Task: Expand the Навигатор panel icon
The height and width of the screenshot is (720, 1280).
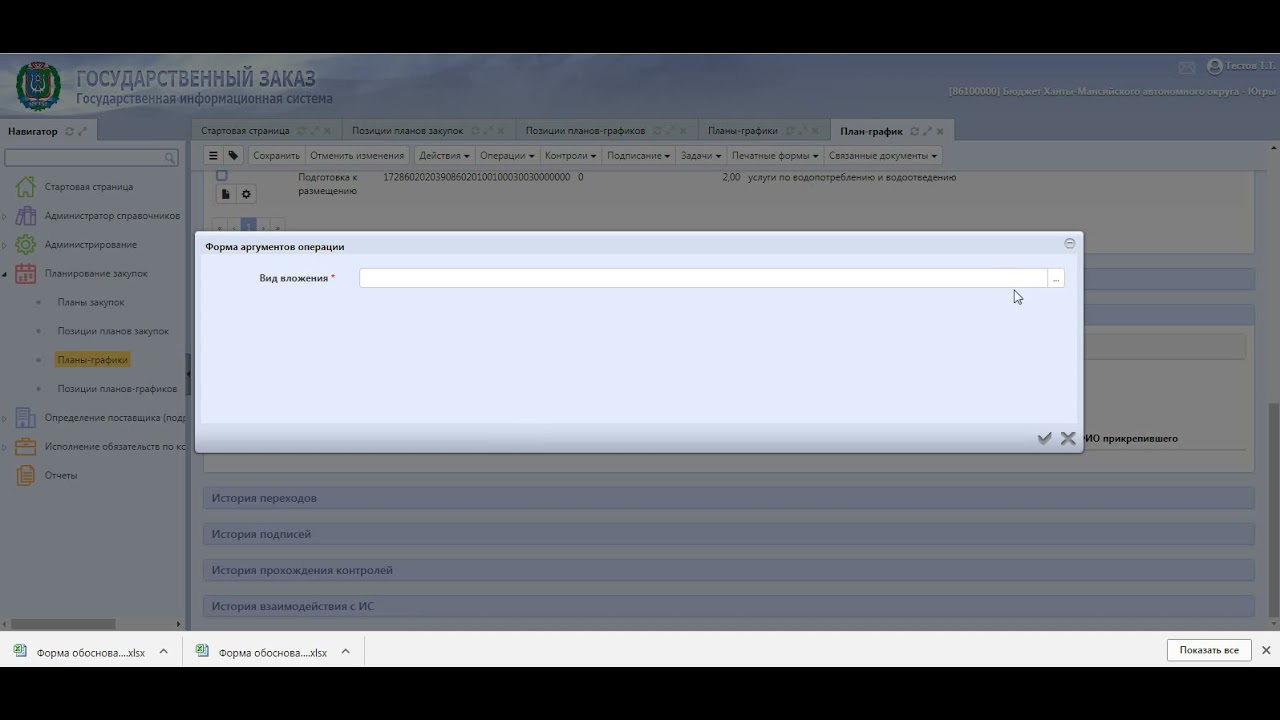Action: point(82,131)
